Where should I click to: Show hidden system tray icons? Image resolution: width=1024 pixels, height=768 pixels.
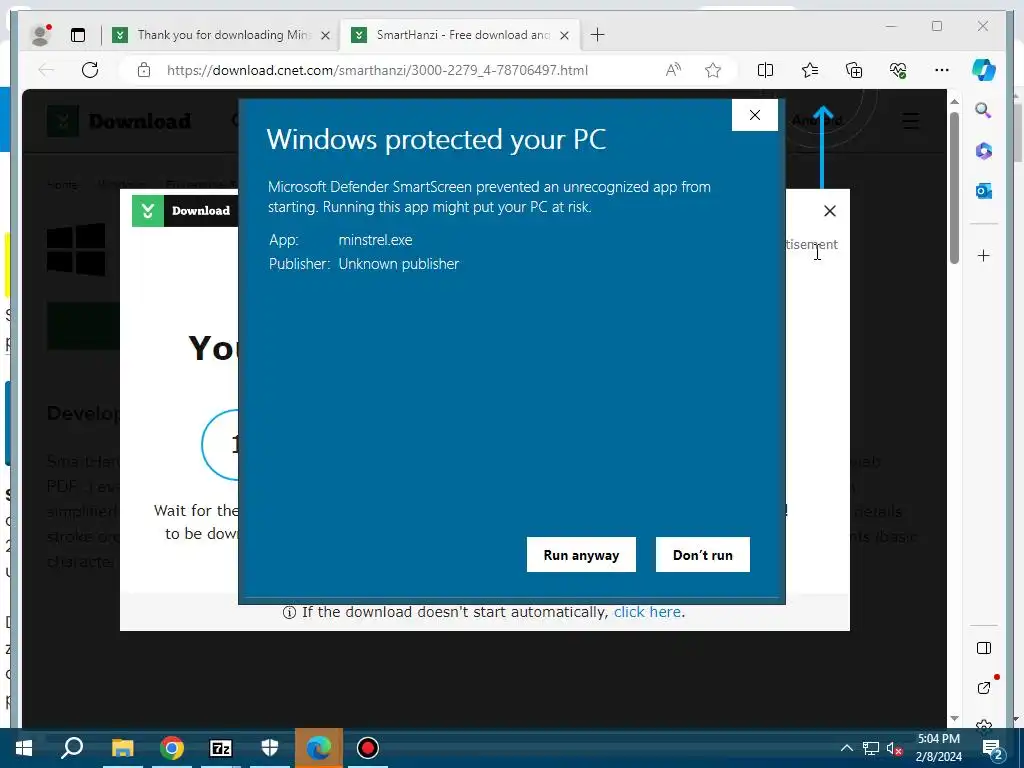846,748
